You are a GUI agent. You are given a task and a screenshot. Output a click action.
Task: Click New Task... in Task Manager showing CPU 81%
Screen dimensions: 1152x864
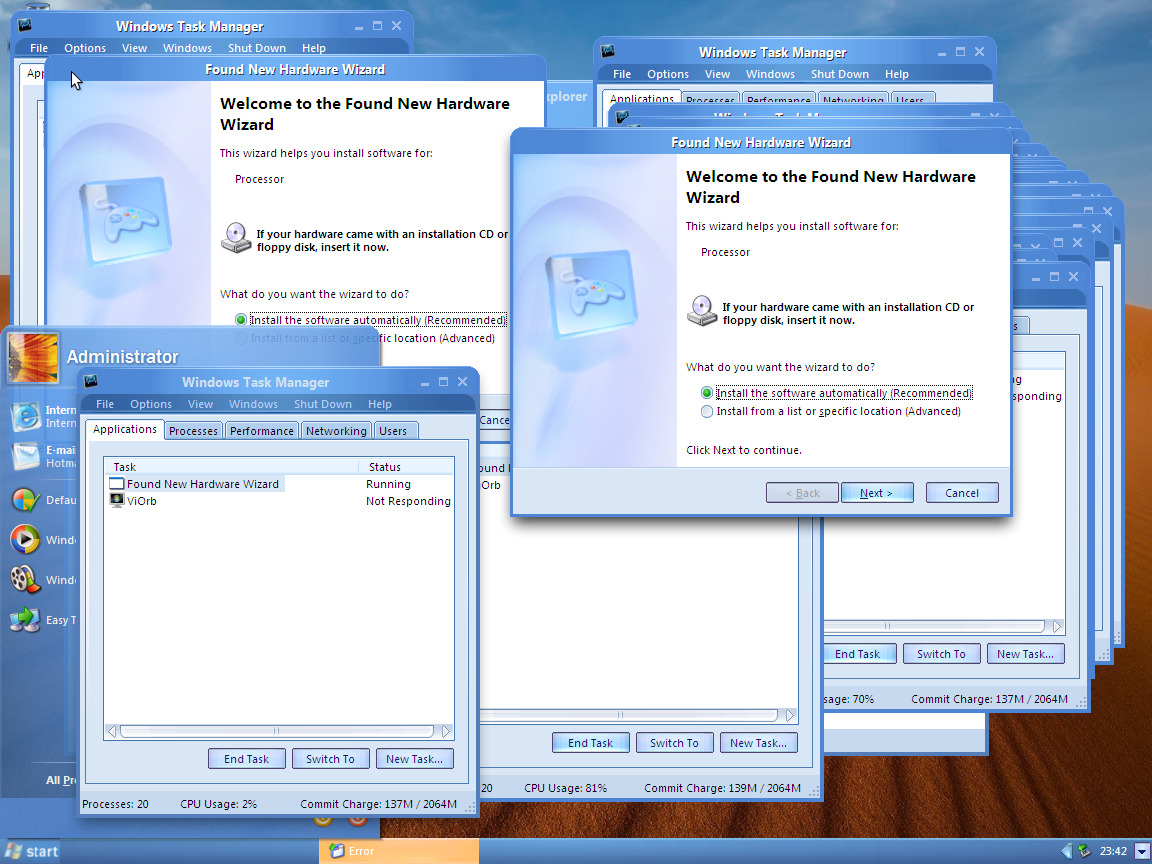758,743
